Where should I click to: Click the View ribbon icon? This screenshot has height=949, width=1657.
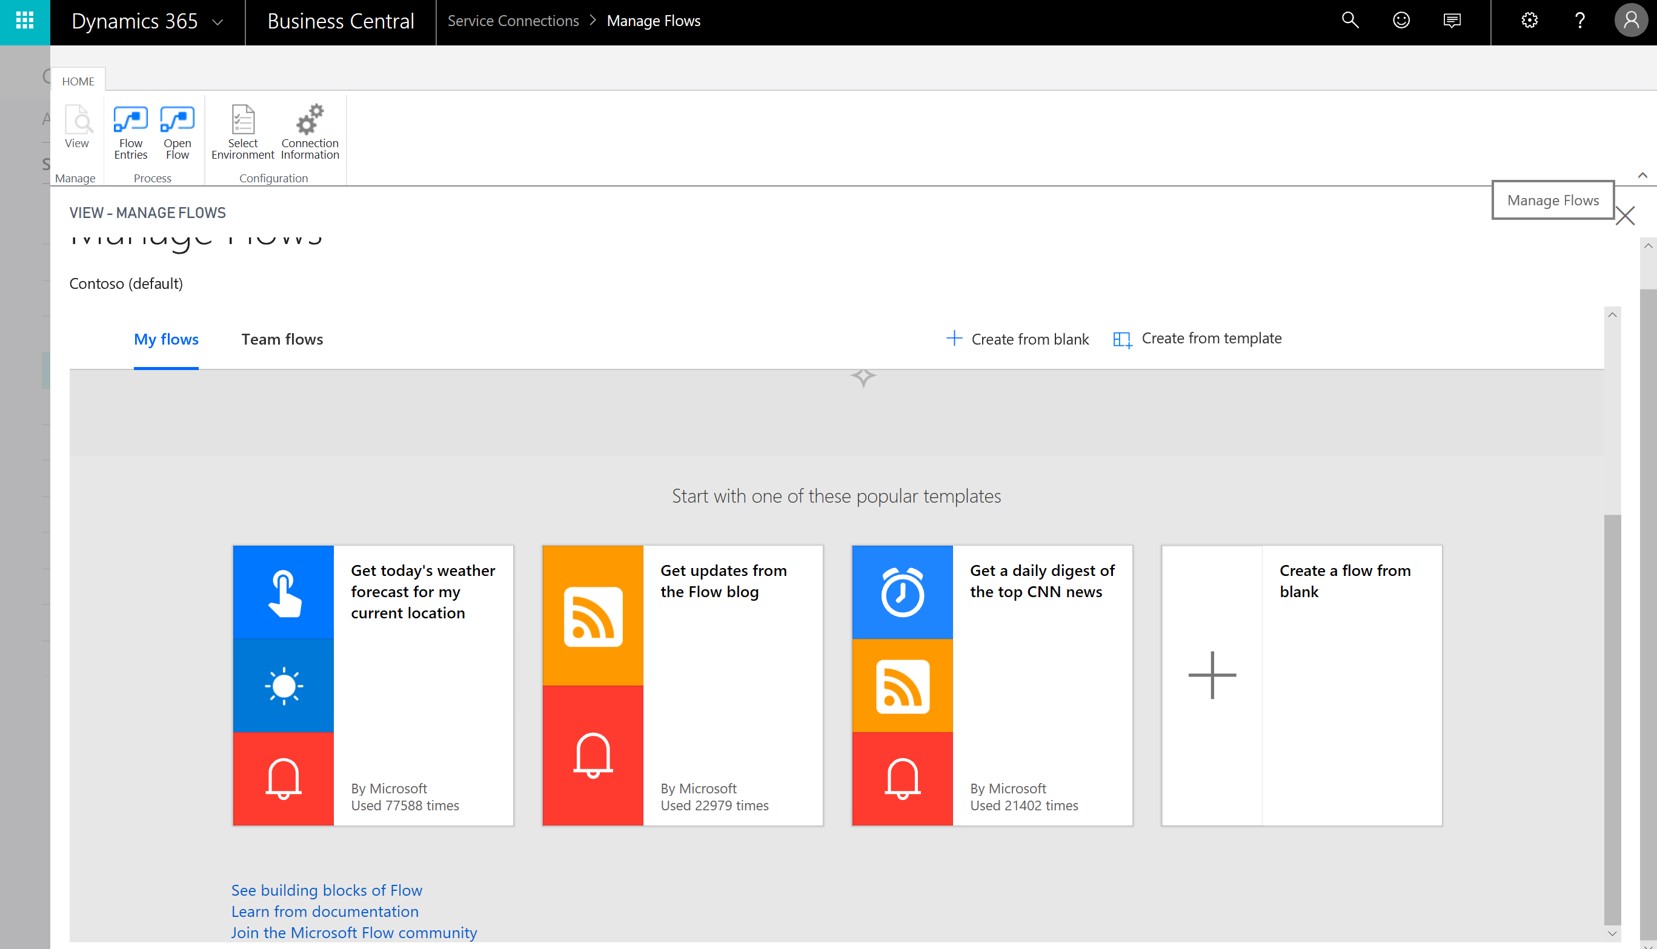click(77, 127)
